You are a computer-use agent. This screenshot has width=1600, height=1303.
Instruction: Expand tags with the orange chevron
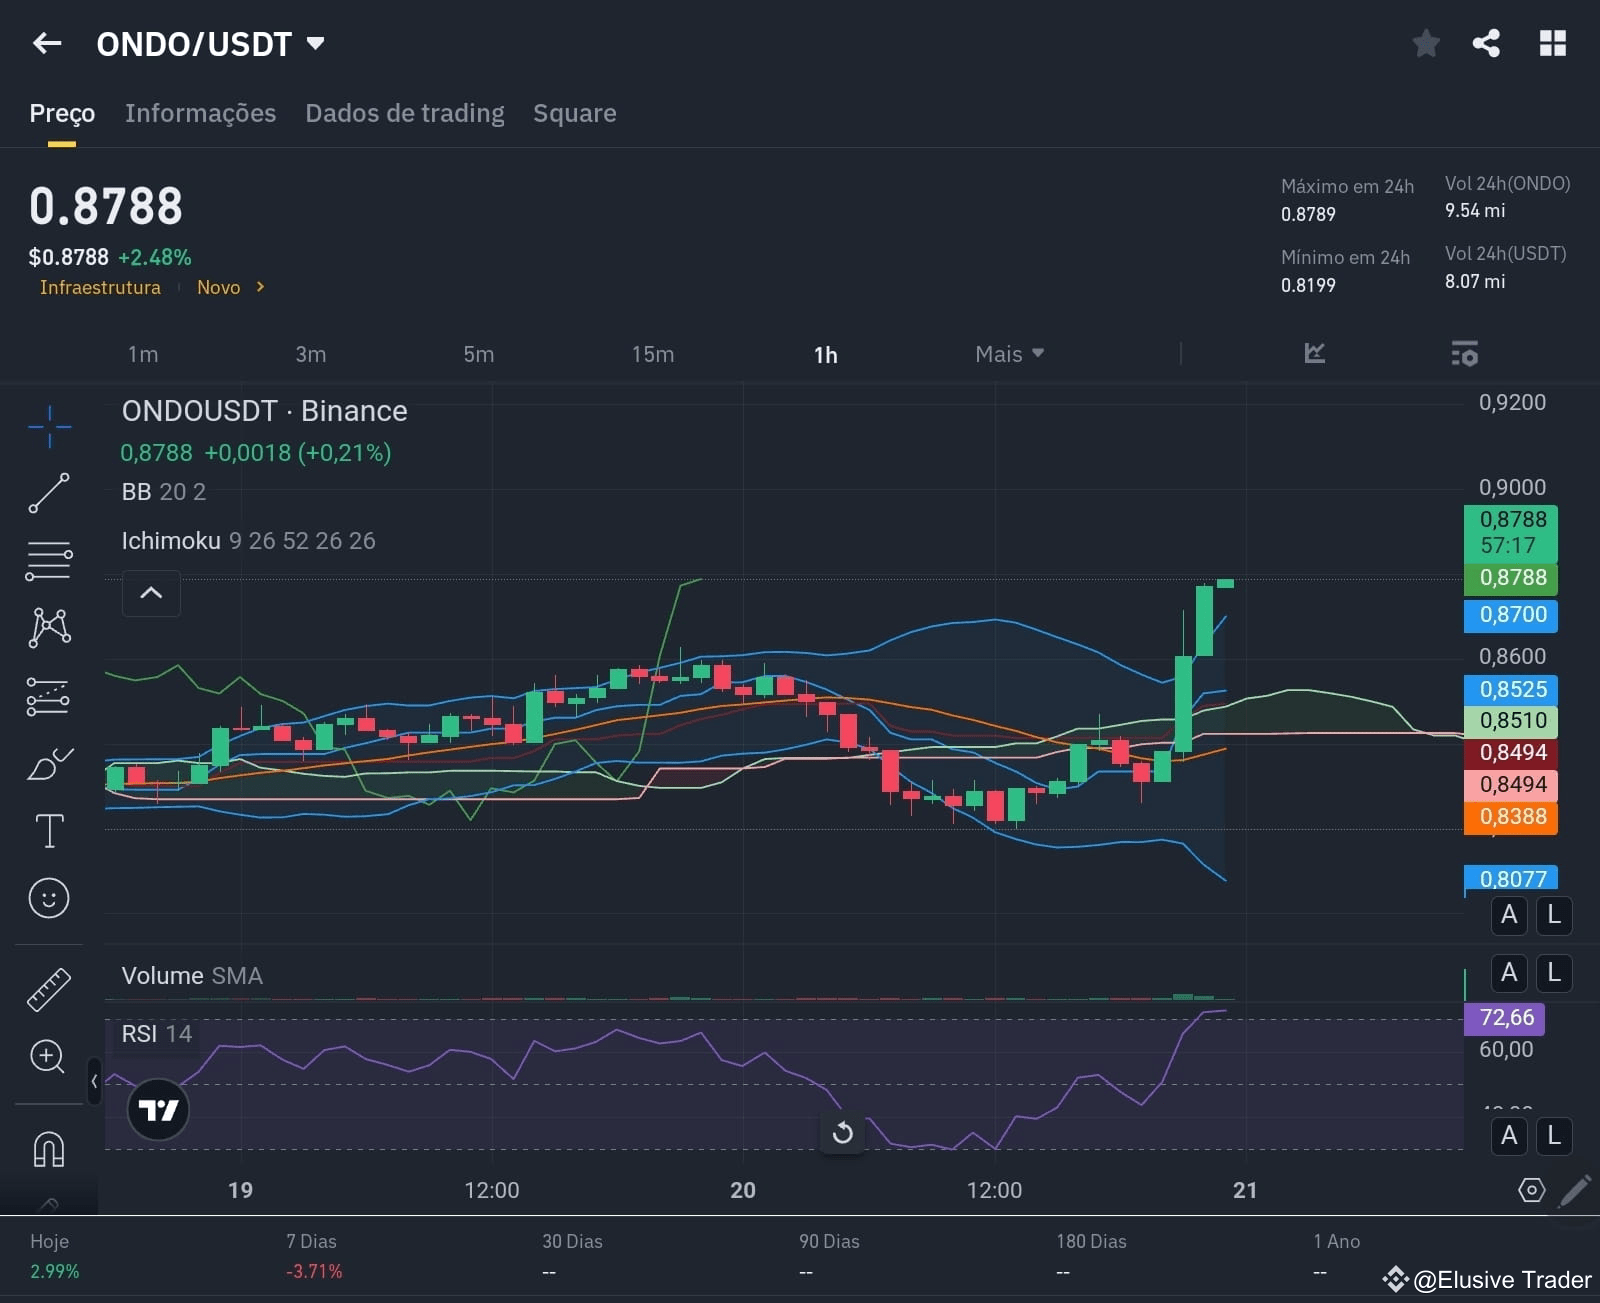[260, 287]
